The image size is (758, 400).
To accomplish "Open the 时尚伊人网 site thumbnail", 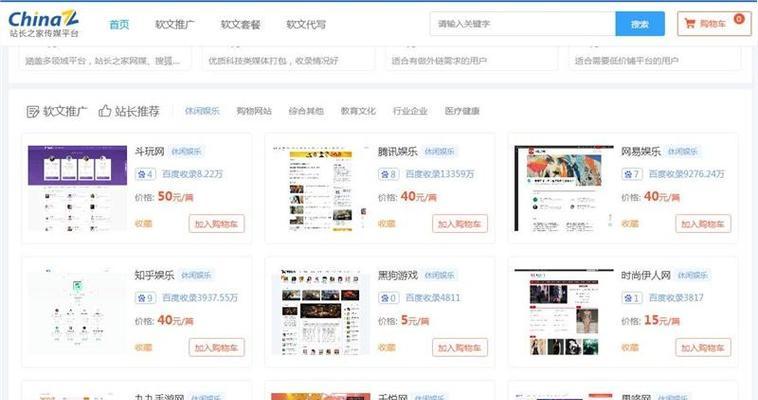I will tap(564, 312).
